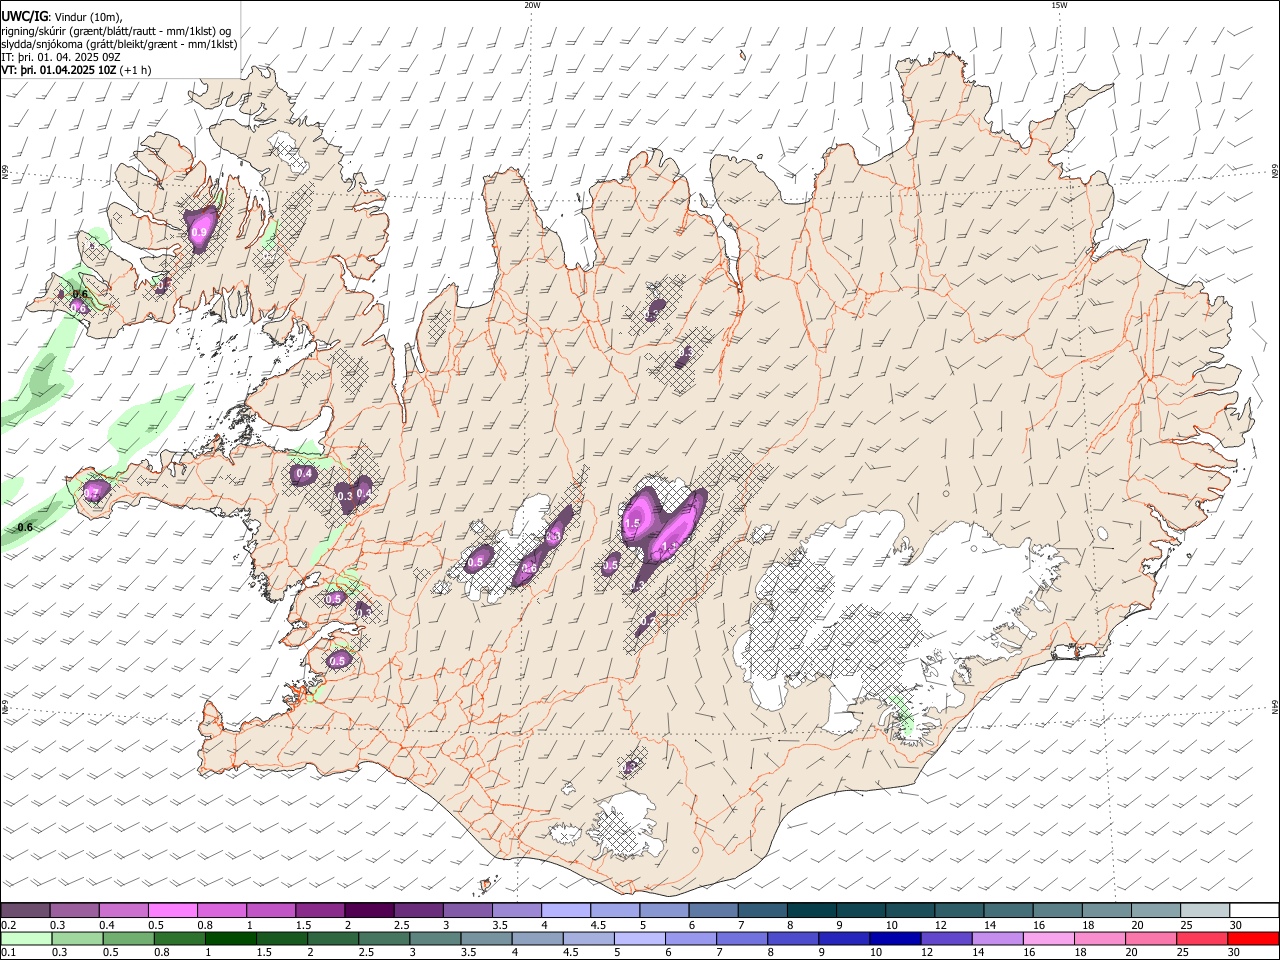
Task: Click the darkest purple 2–2.5 swatch in upper legend row
Action: [x=369, y=910]
